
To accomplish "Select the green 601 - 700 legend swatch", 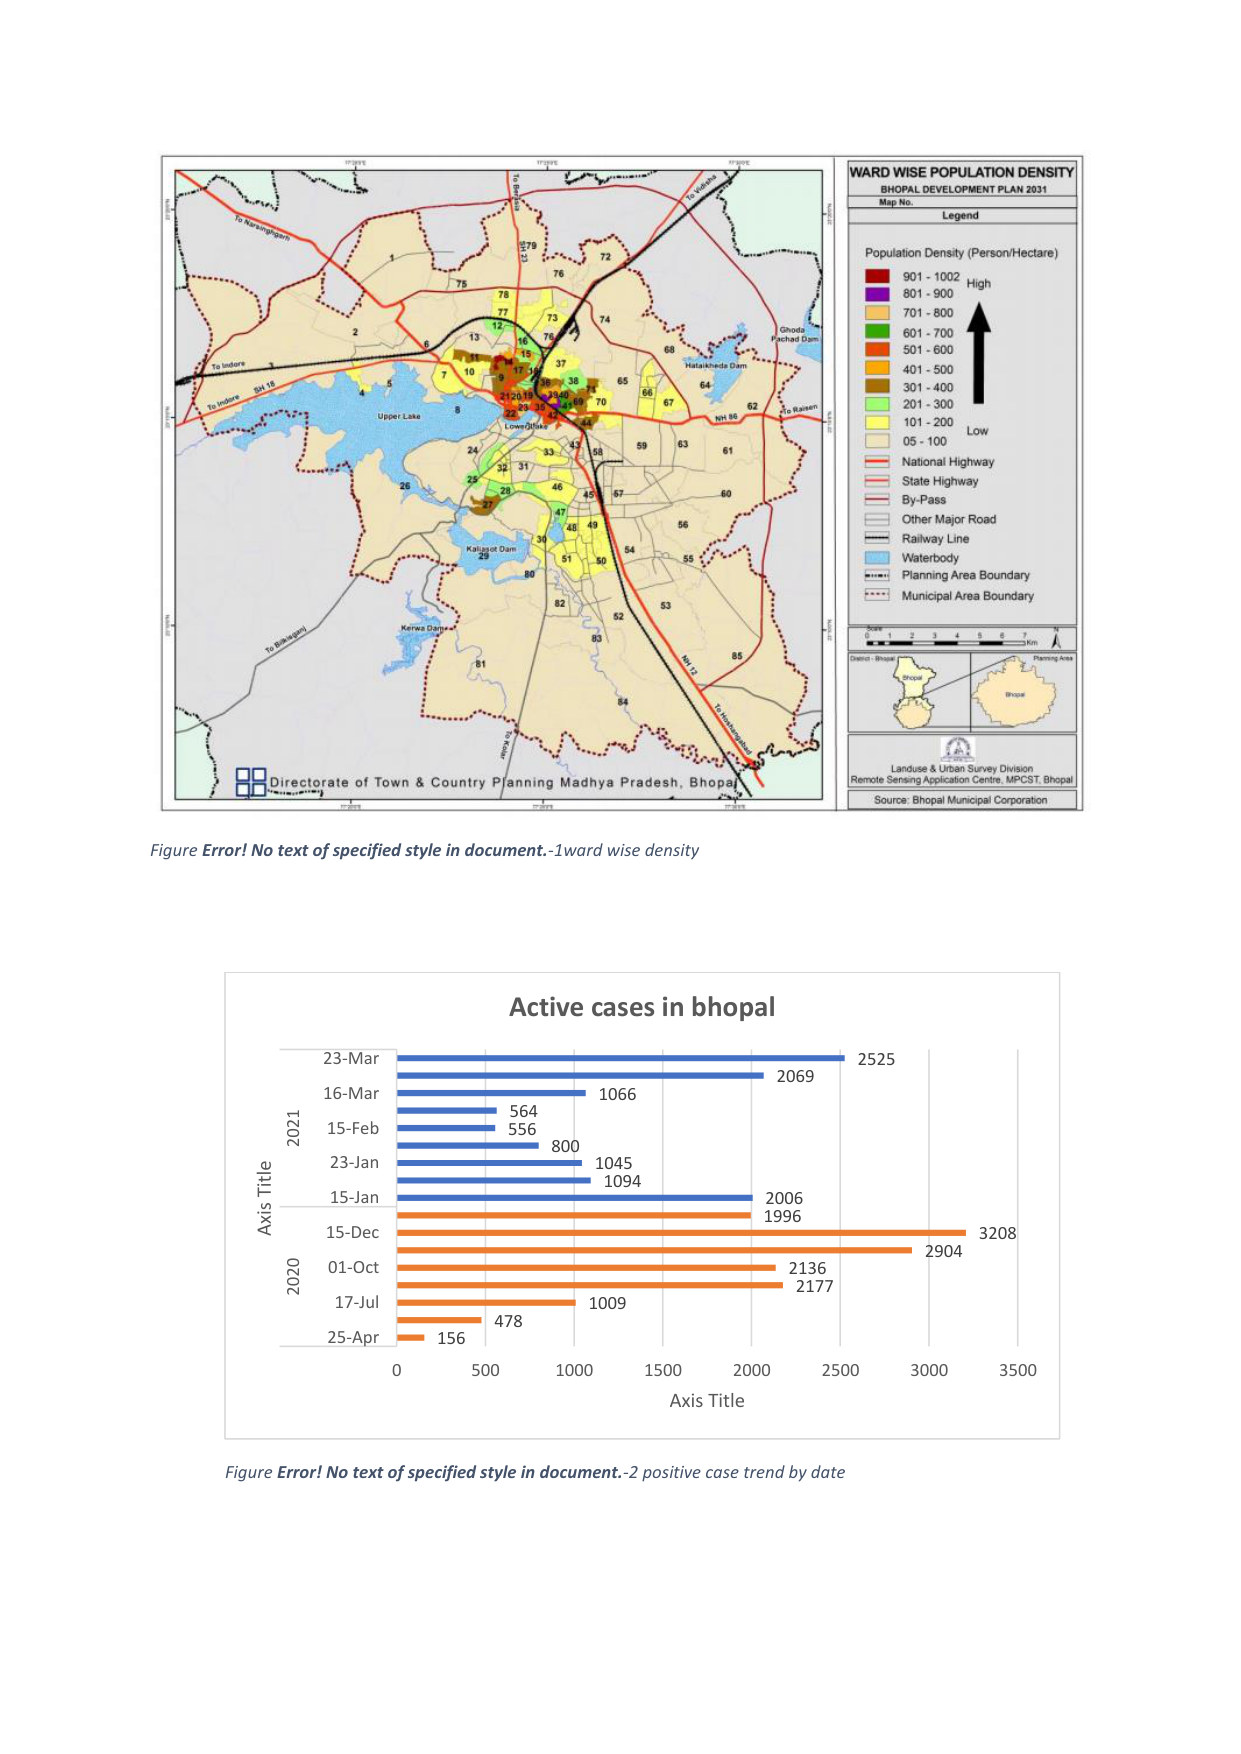I will [877, 332].
